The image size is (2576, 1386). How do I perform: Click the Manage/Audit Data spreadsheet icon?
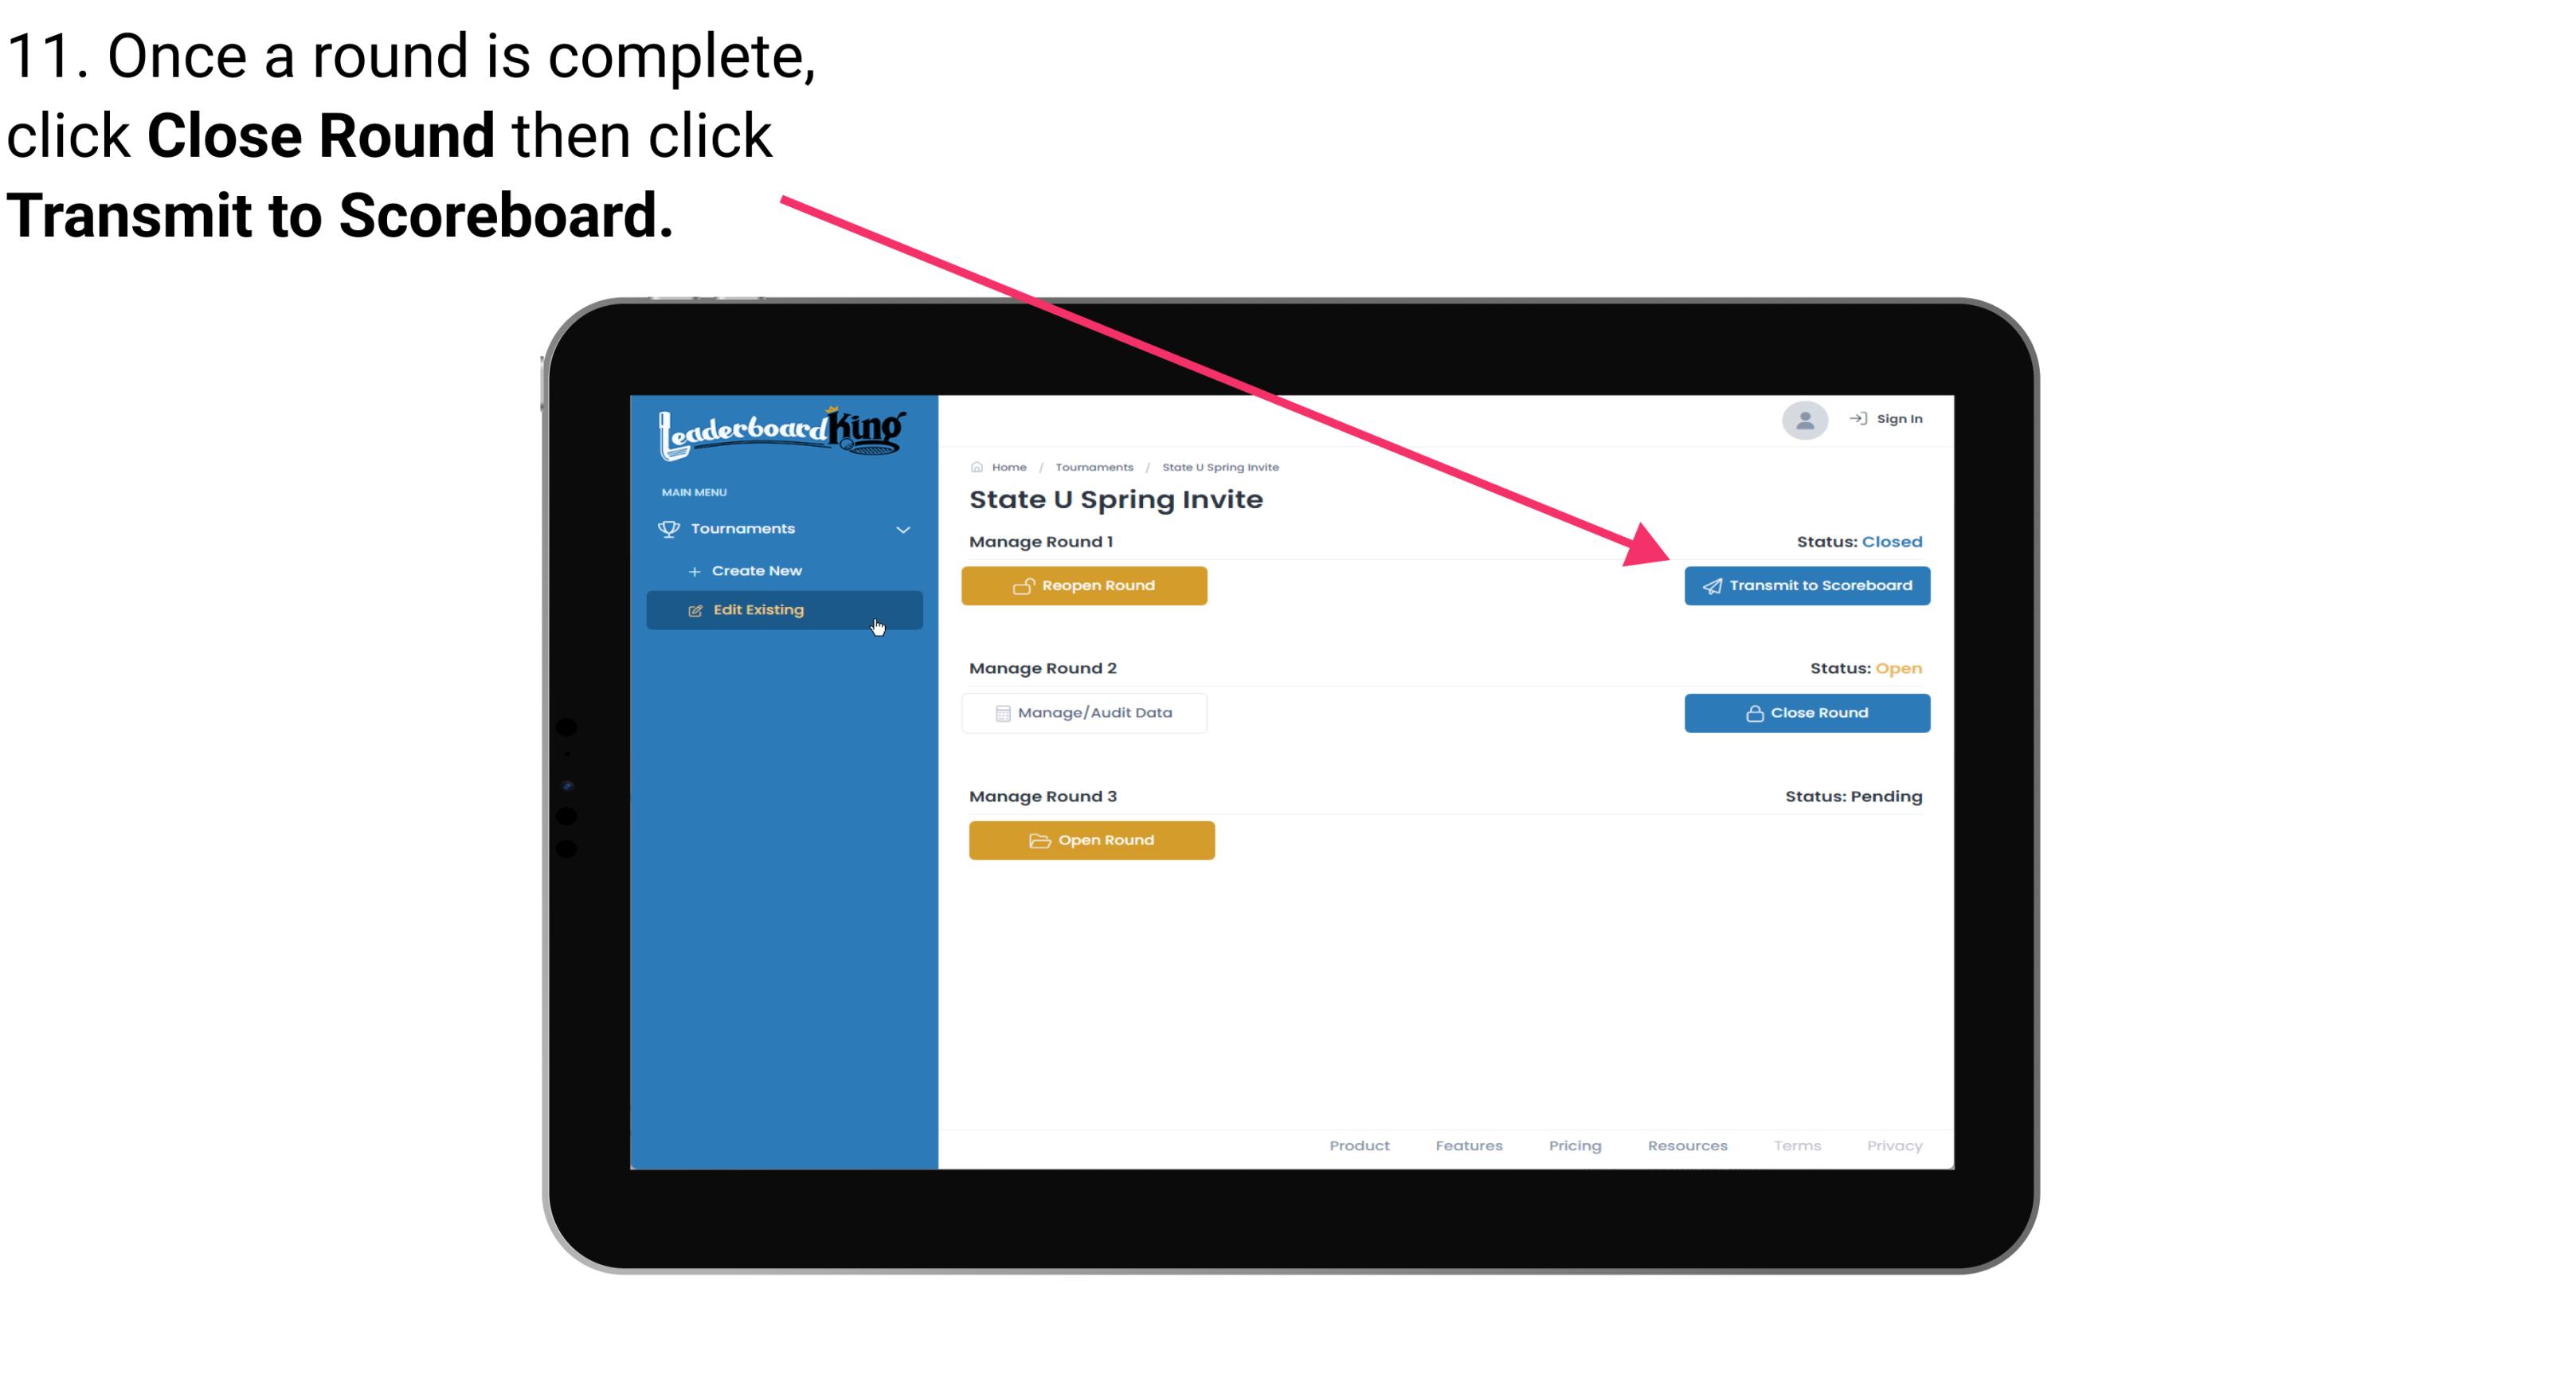[x=1000, y=712]
